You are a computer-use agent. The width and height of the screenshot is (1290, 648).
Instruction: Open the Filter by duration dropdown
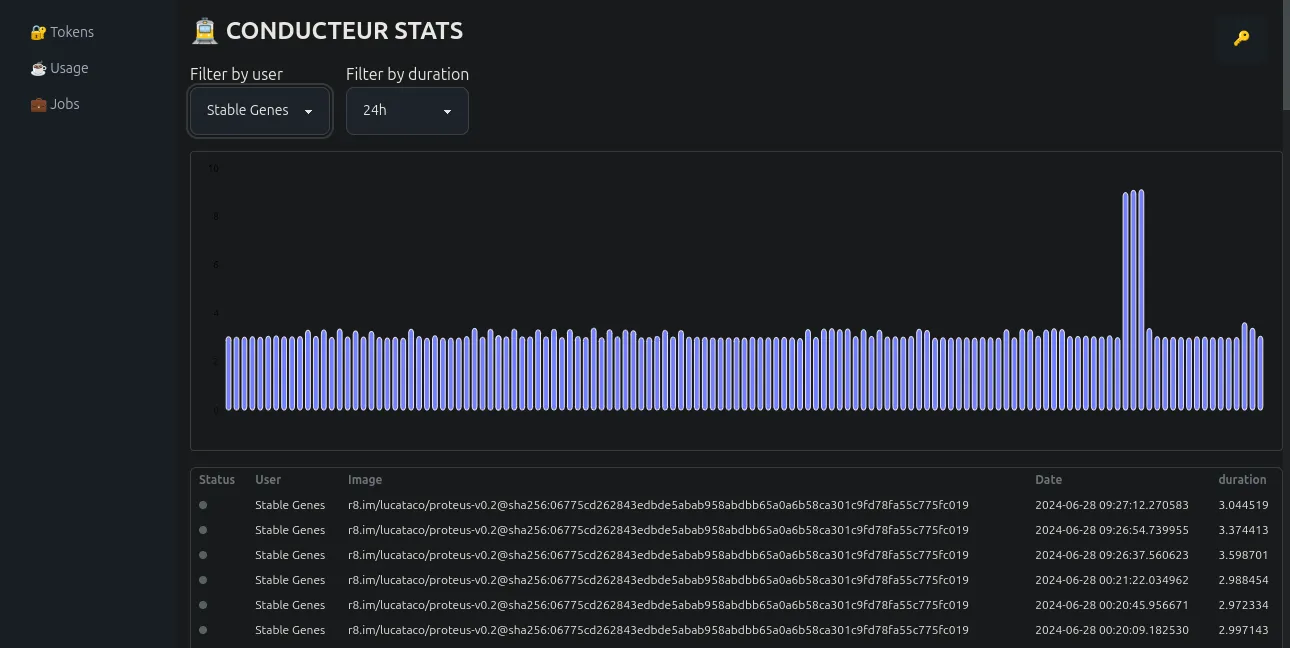(x=407, y=110)
